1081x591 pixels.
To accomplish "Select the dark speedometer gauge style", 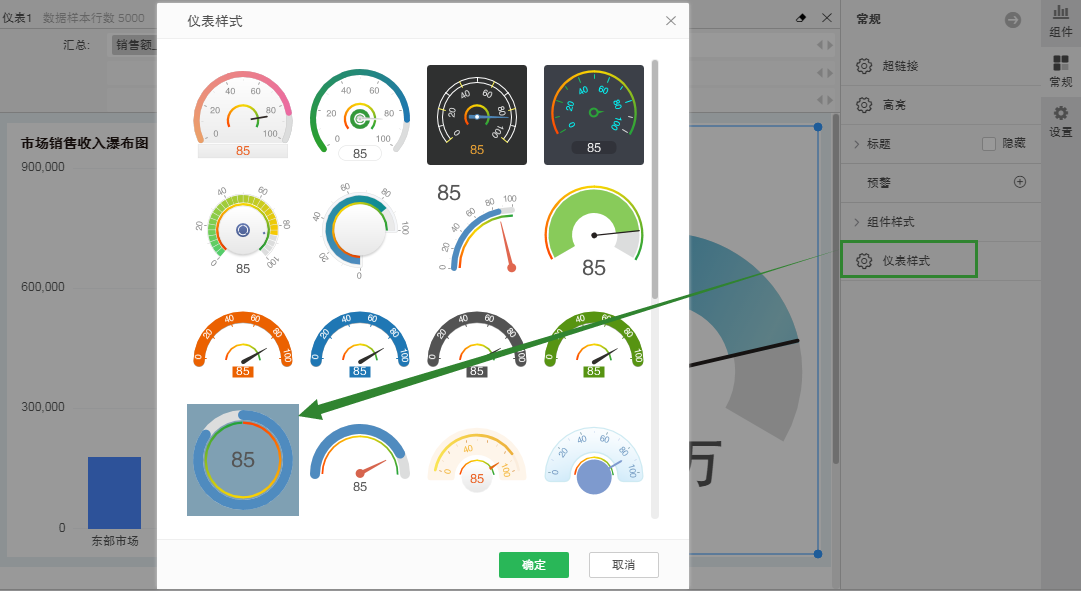I will click(476, 114).
